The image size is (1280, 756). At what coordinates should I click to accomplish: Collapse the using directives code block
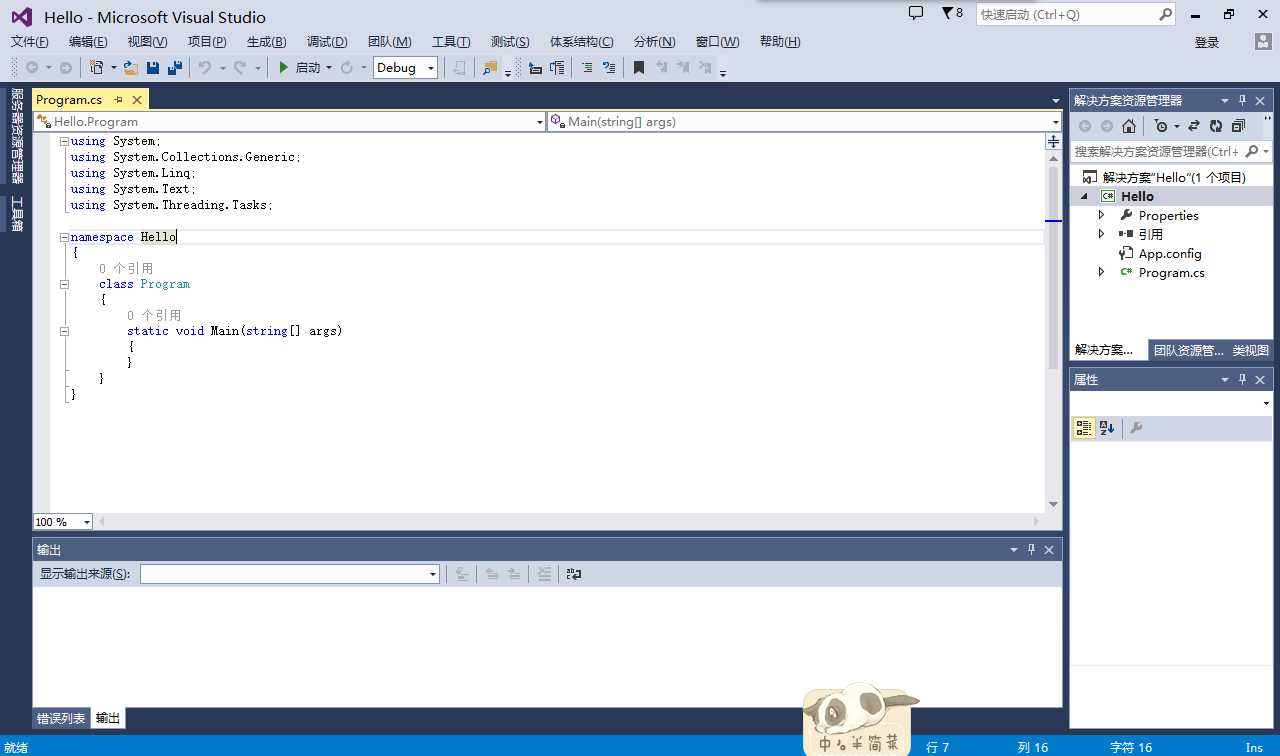[x=64, y=141]
